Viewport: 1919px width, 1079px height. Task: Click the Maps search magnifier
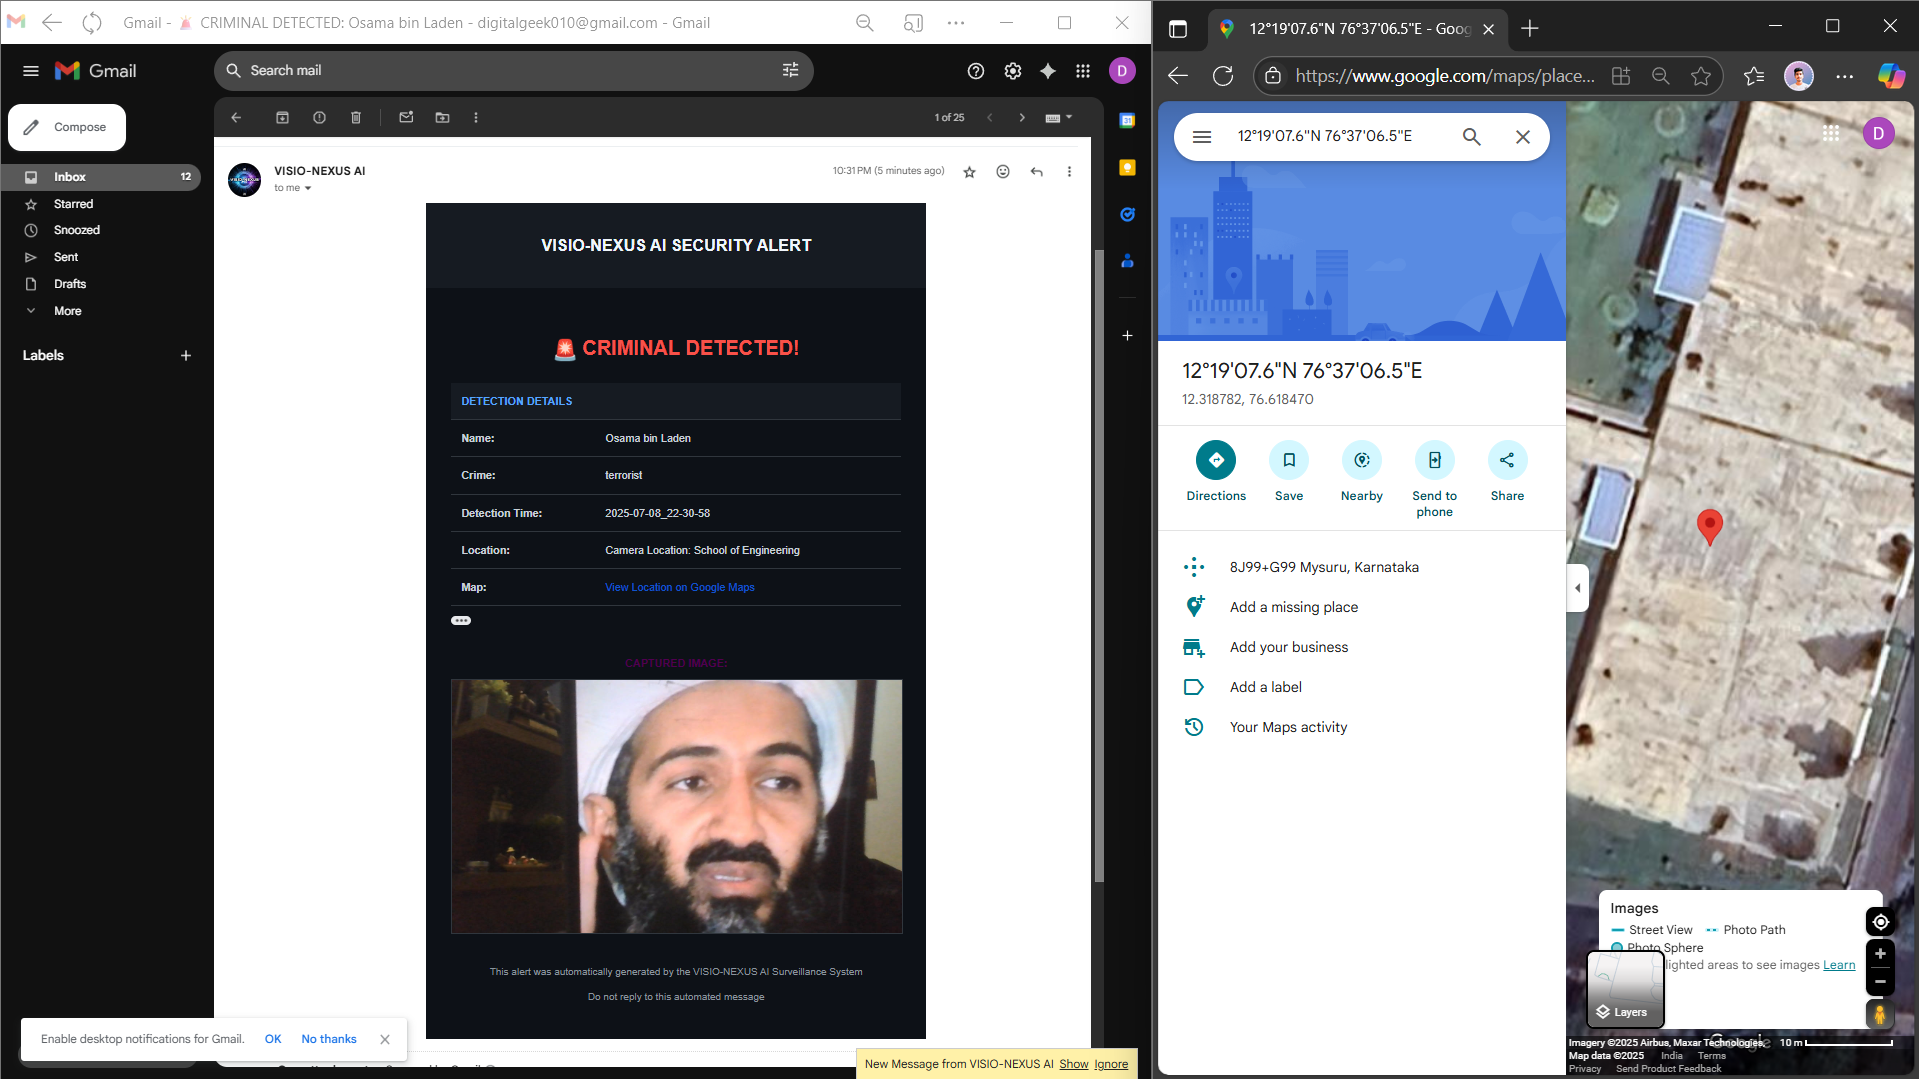(1471, 137)
